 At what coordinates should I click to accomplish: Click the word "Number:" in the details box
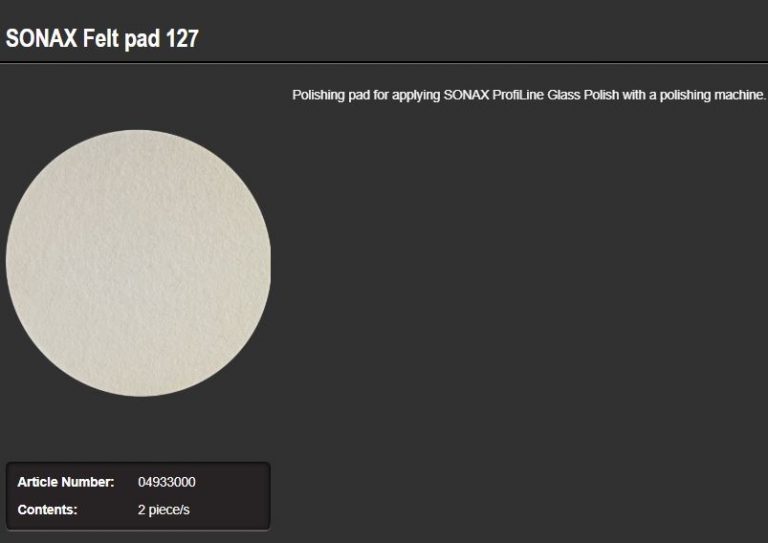(x=88, y=482)
